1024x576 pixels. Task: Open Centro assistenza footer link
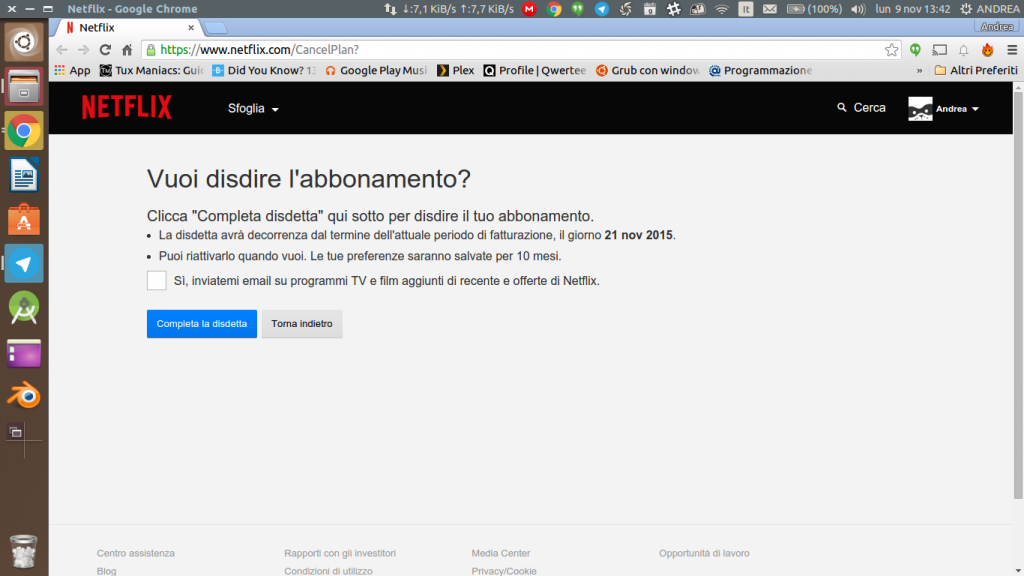(136, 553)
